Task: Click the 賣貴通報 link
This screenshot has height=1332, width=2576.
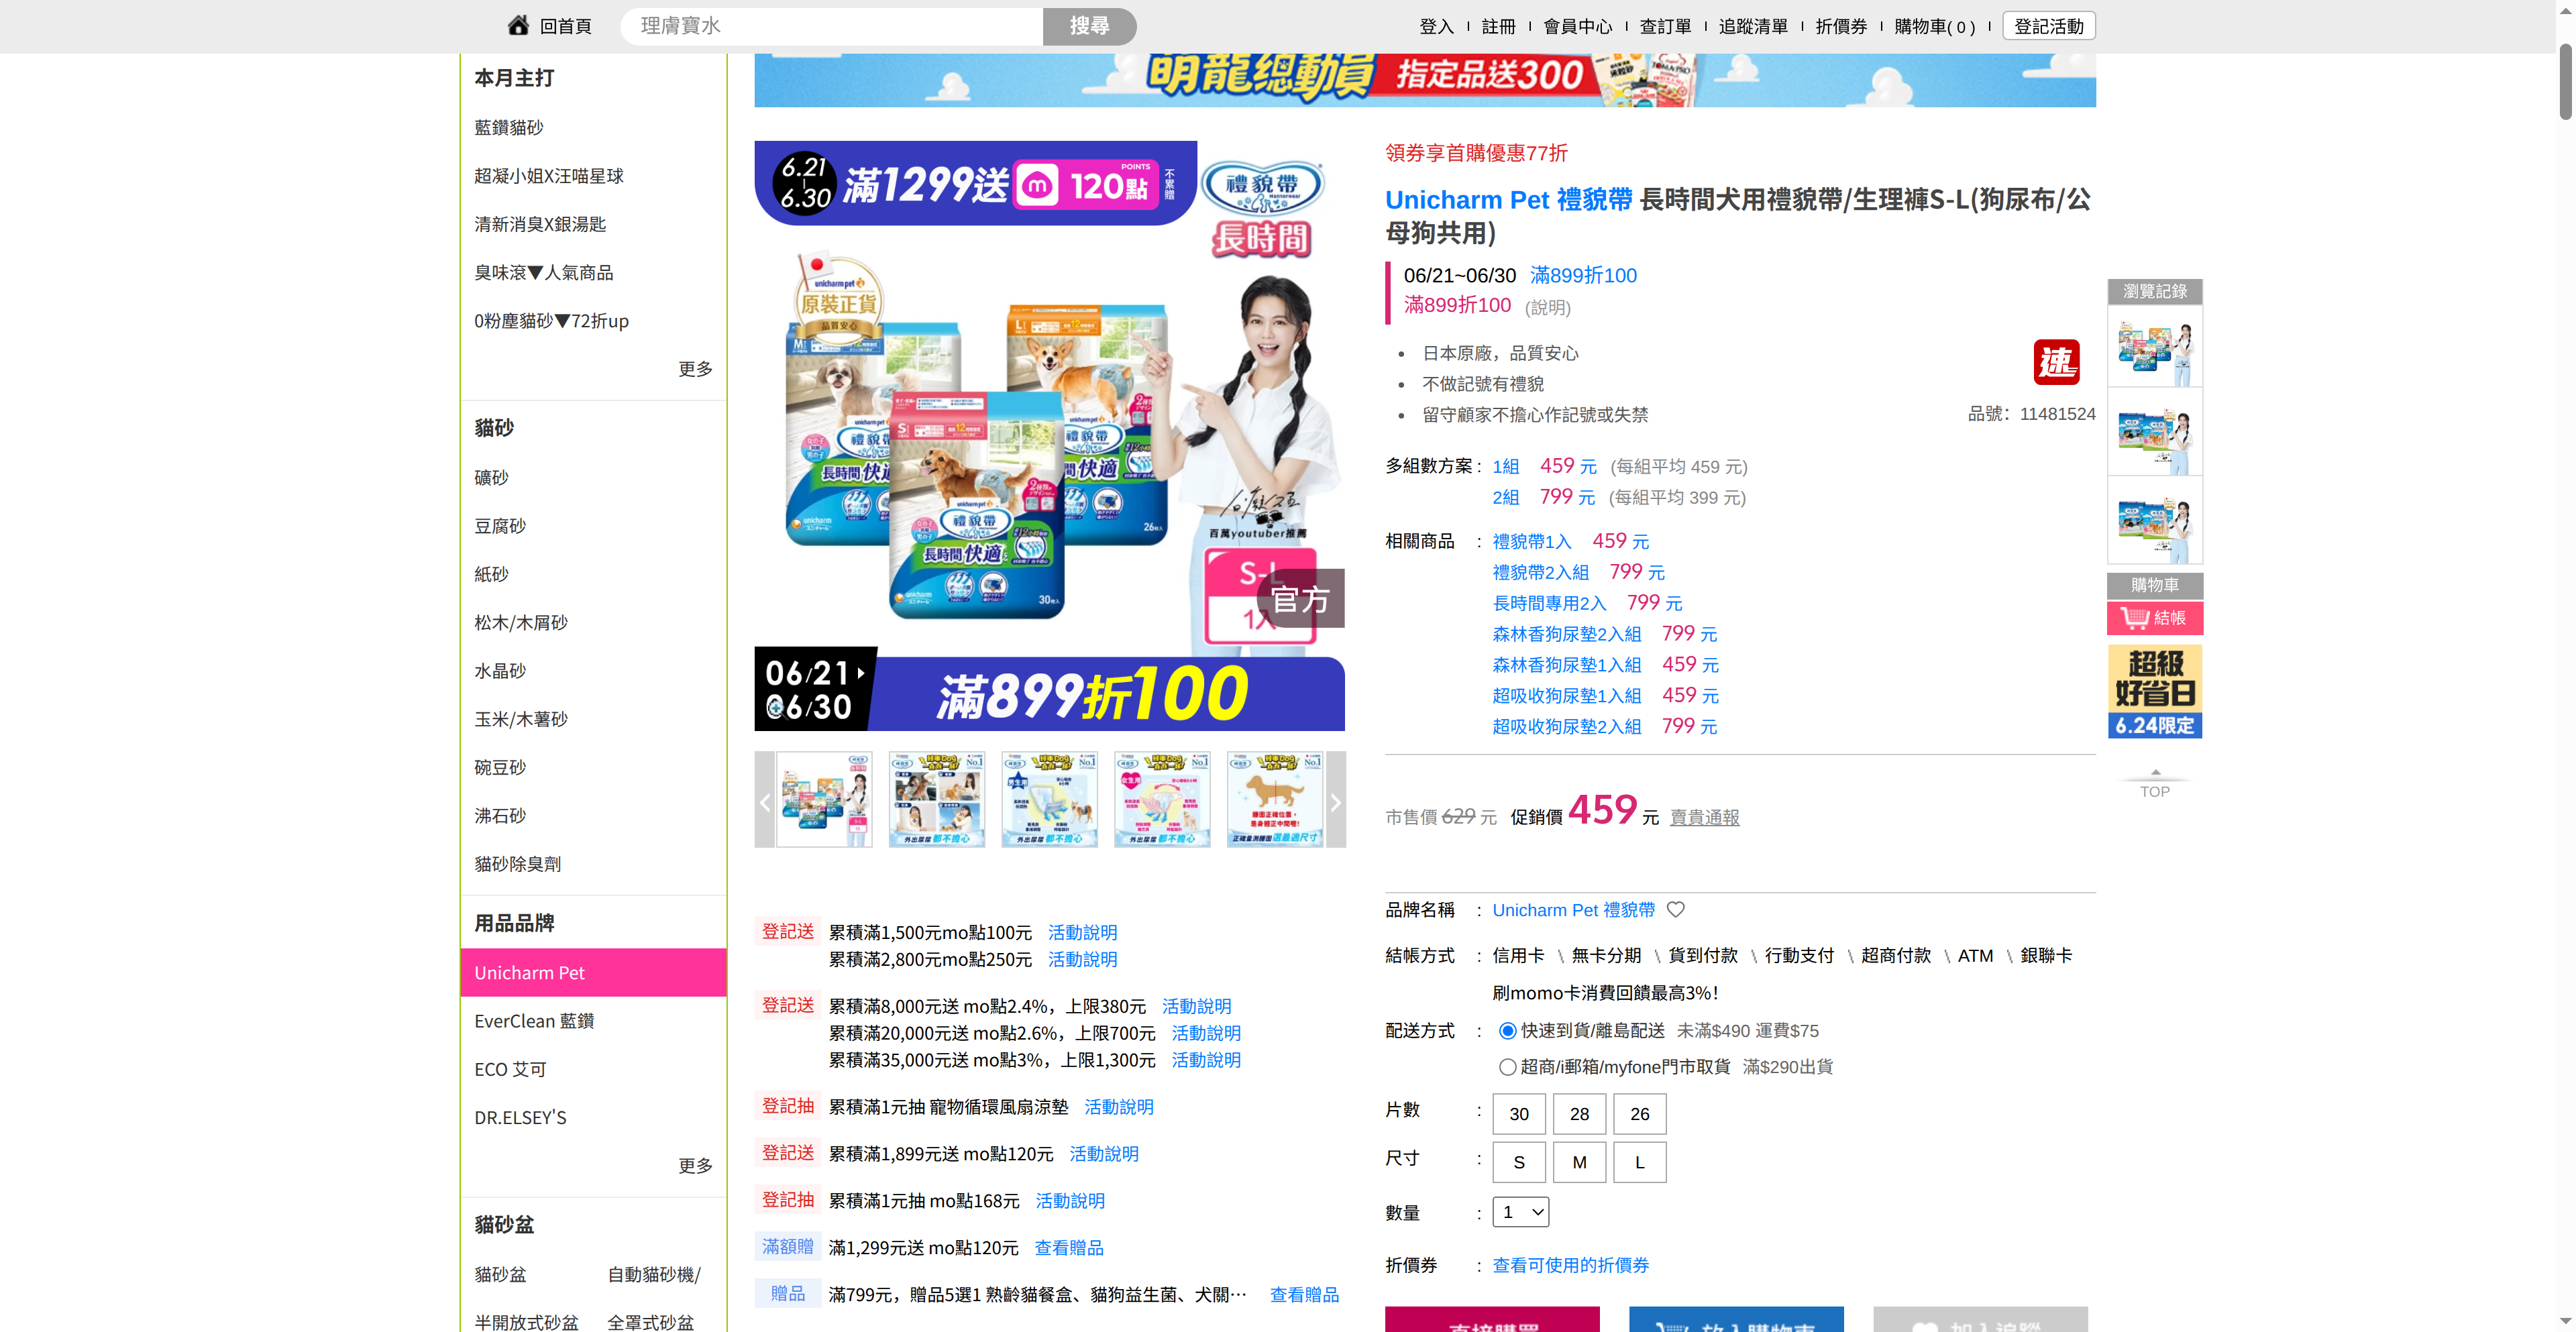Action: click(1705, 817)
